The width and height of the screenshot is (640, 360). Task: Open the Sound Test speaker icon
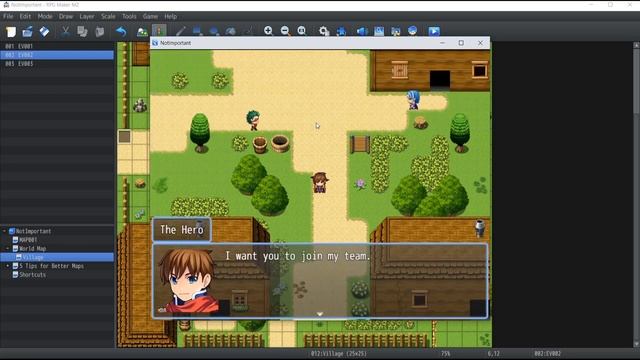click(362, 31)
